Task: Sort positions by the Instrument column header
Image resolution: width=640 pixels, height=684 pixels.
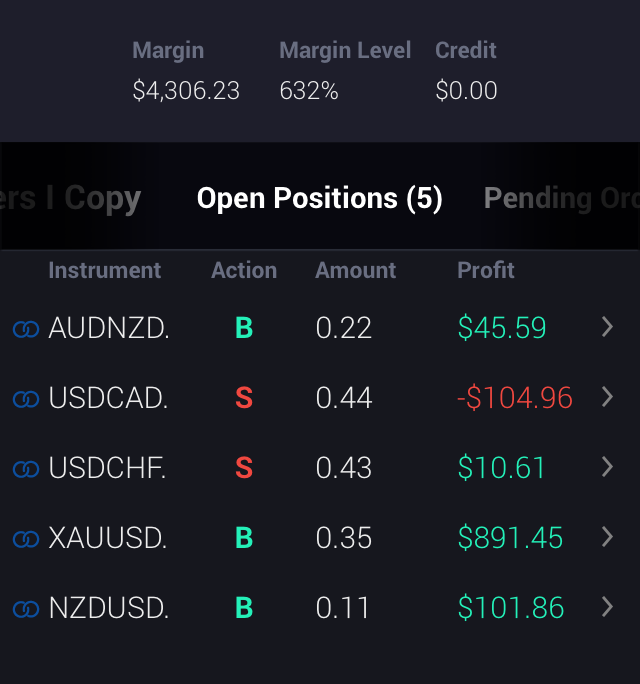Action: tap(104, 270)
